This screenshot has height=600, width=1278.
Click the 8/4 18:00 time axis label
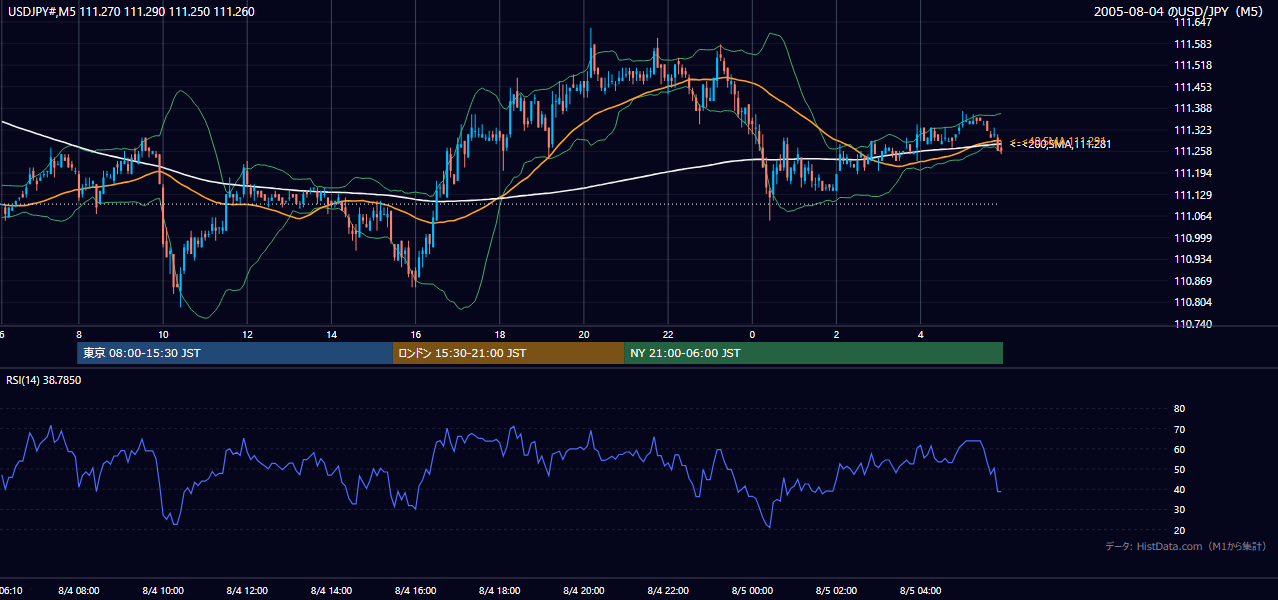500,591
